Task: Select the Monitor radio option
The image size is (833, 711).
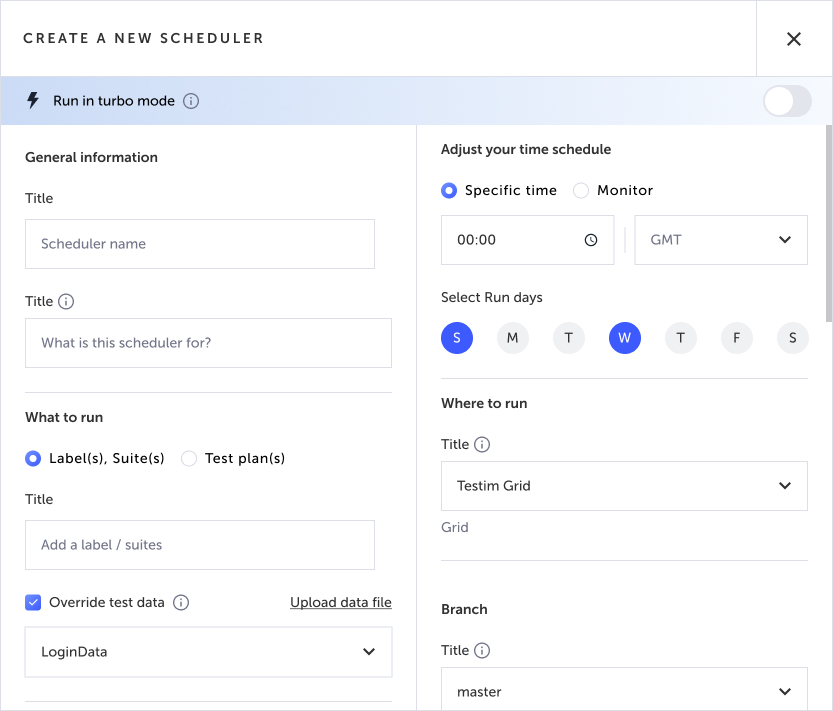Action: (581, 190)
